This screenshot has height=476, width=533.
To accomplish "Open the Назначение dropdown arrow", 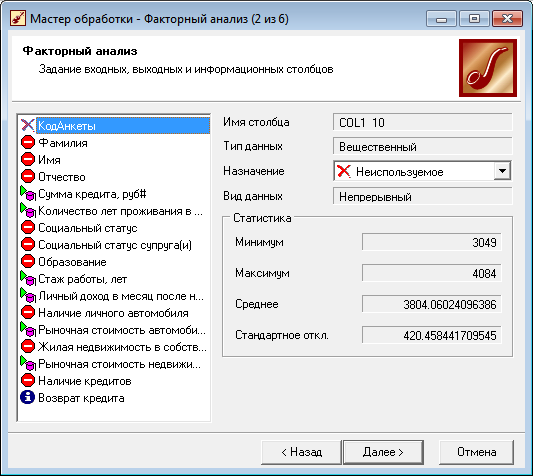I will tap(502, 171).
